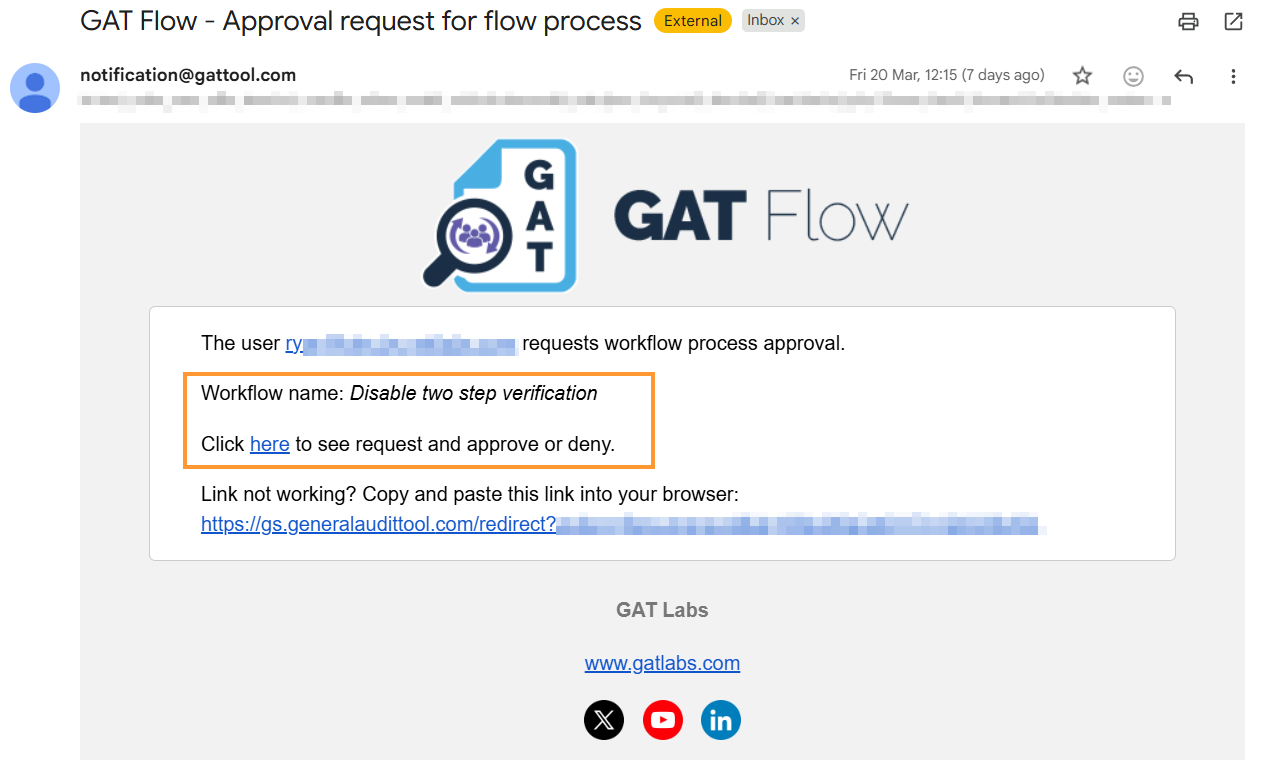Click the timestamp showing Fri 20 Mar
The height and width of the screenshot is (783, 1277).
coord(946,75)
